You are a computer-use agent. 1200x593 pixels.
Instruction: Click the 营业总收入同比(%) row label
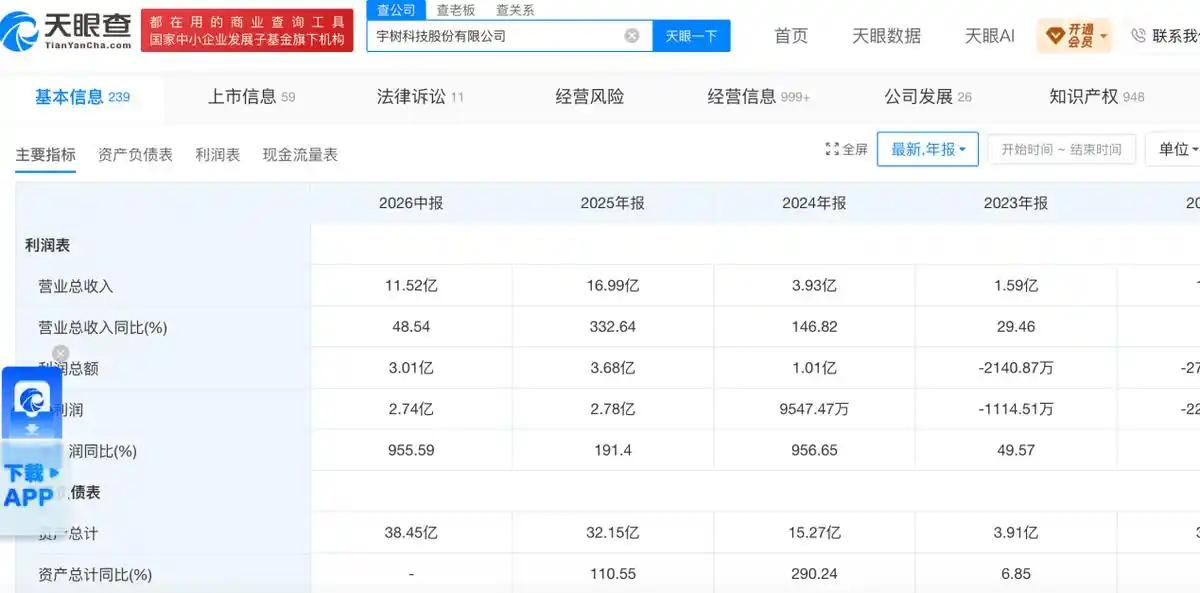102,327
